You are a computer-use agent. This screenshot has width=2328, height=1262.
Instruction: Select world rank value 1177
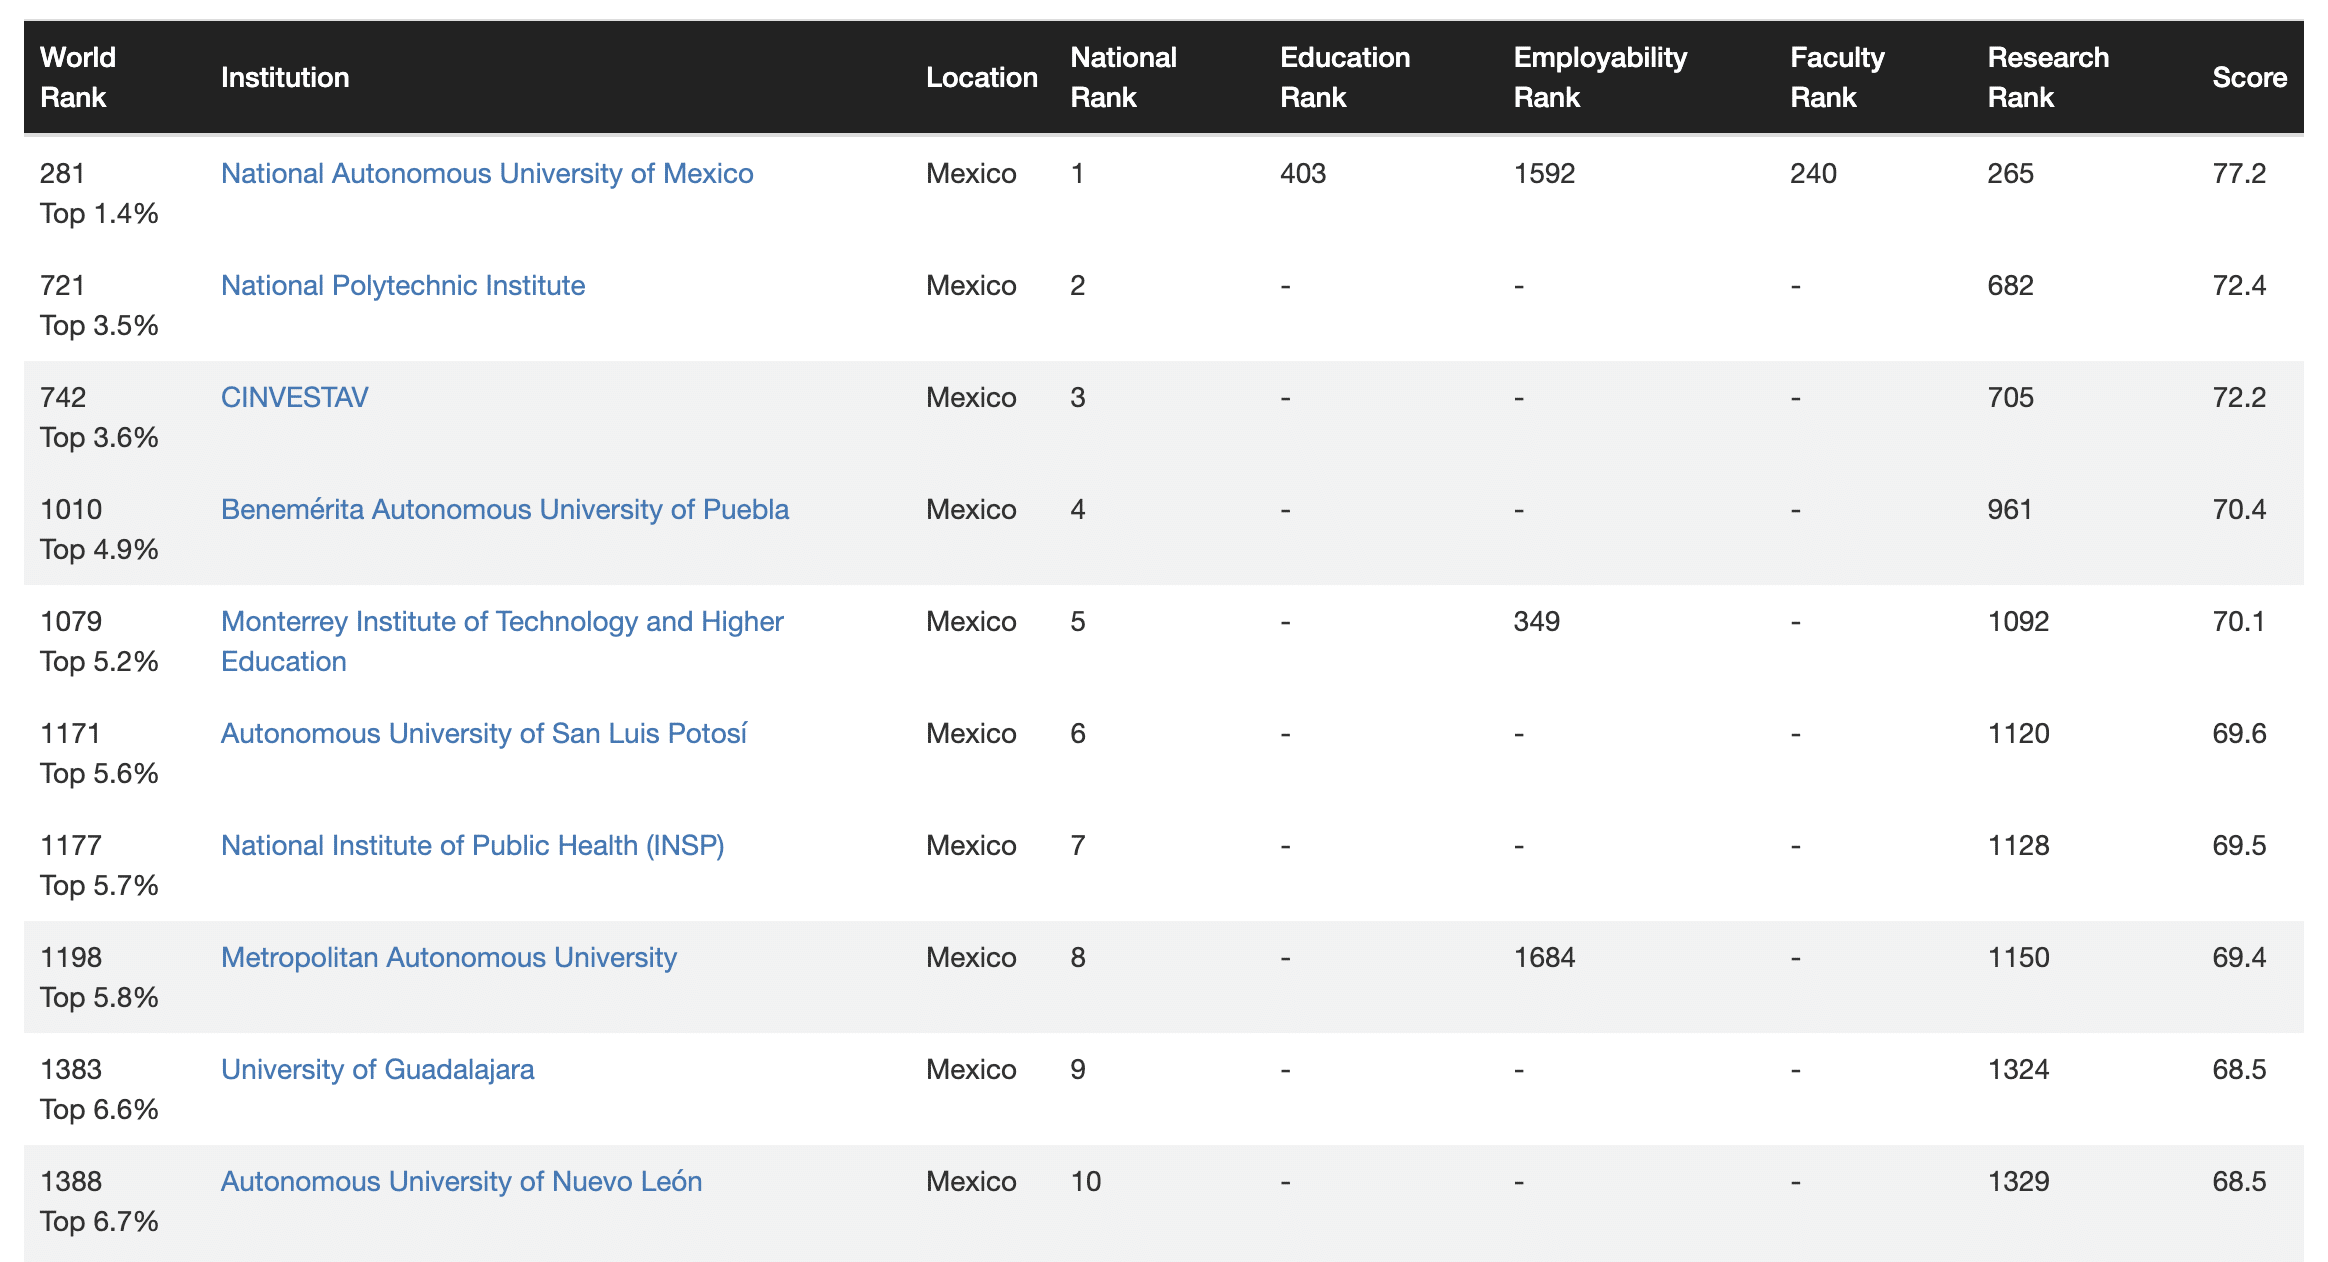[x=71, y=845]
